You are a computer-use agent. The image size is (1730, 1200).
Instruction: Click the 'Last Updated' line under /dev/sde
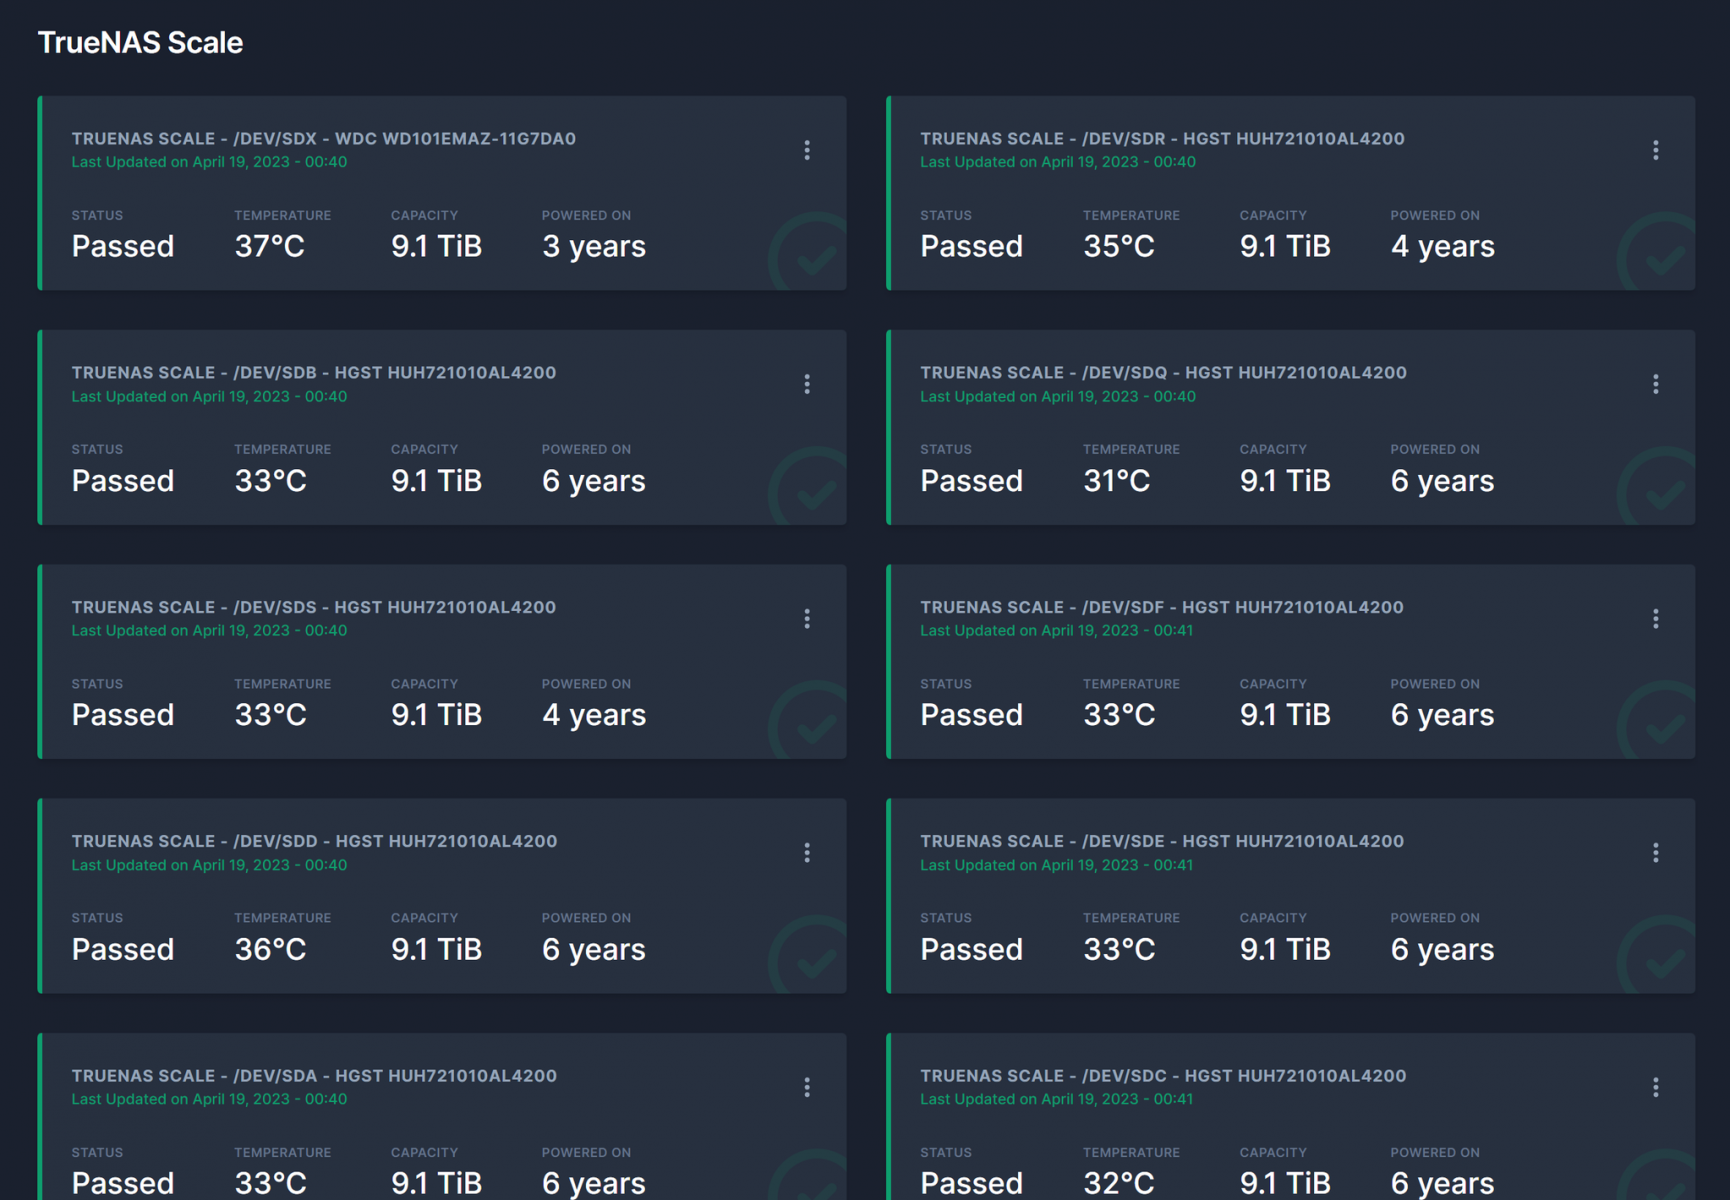[x=1057, y=865]
